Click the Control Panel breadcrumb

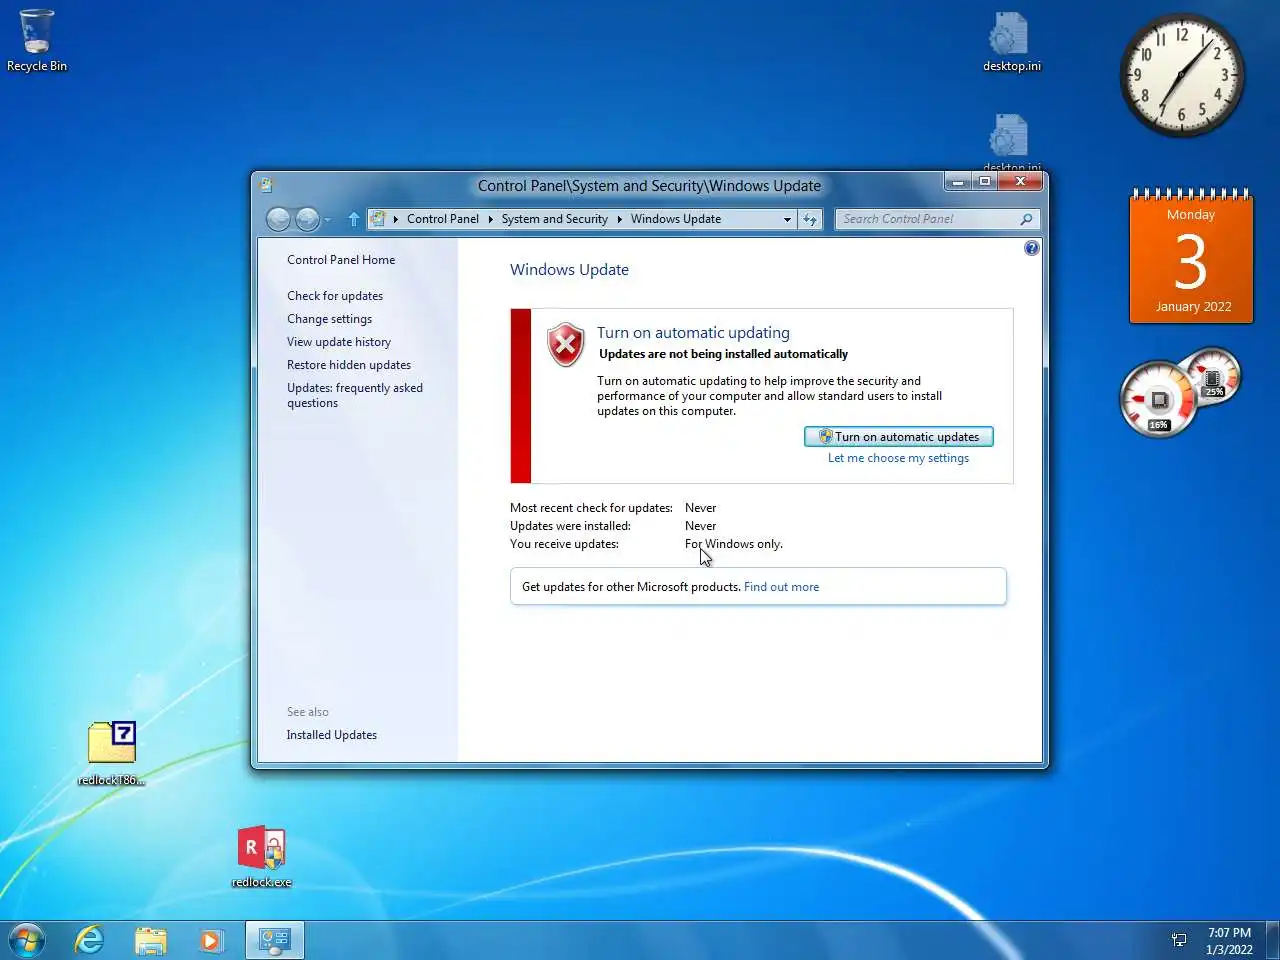pos(443,219)
